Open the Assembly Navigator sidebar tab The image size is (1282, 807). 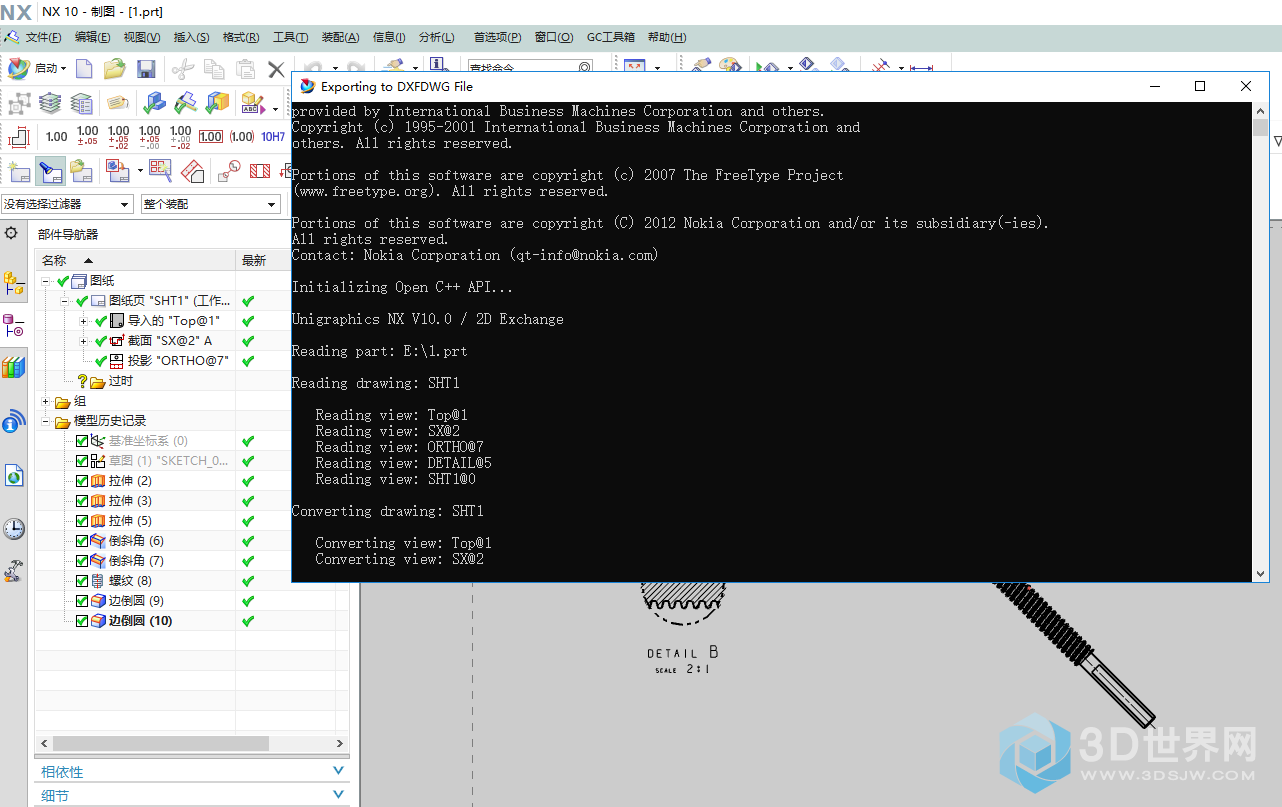click(x=14, y=285)
